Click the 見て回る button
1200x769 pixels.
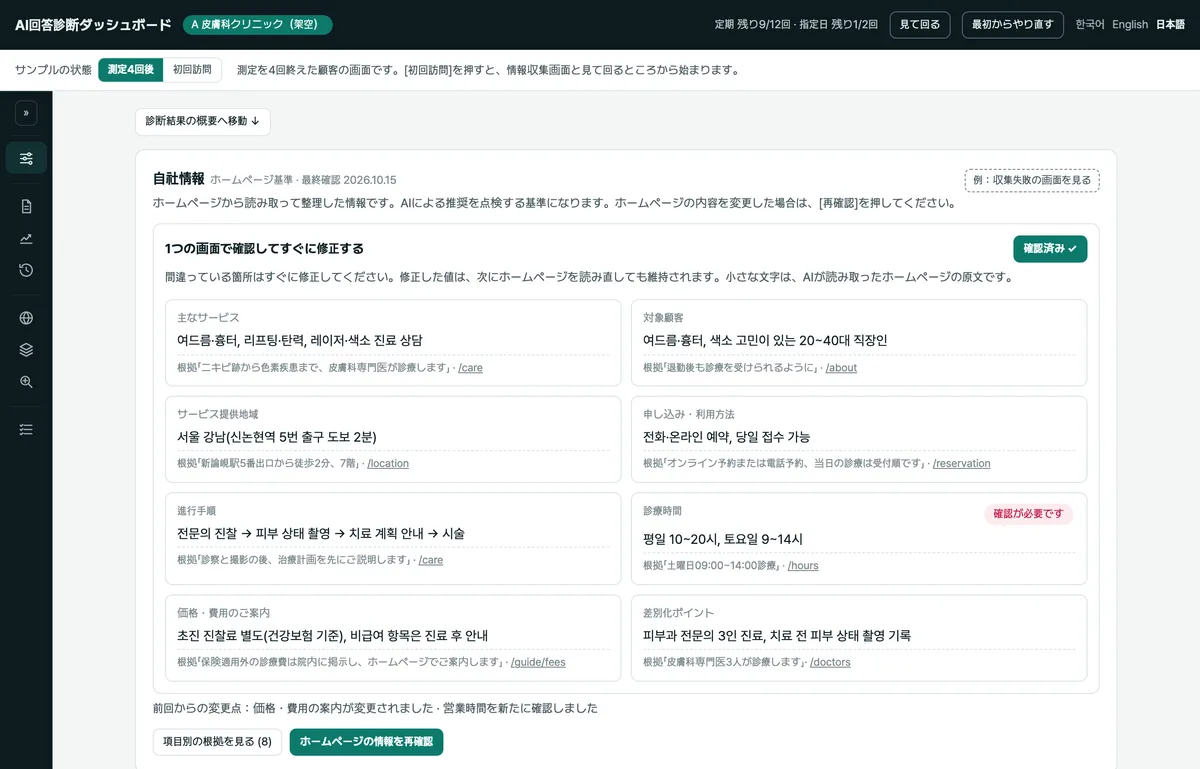(920, 25)
